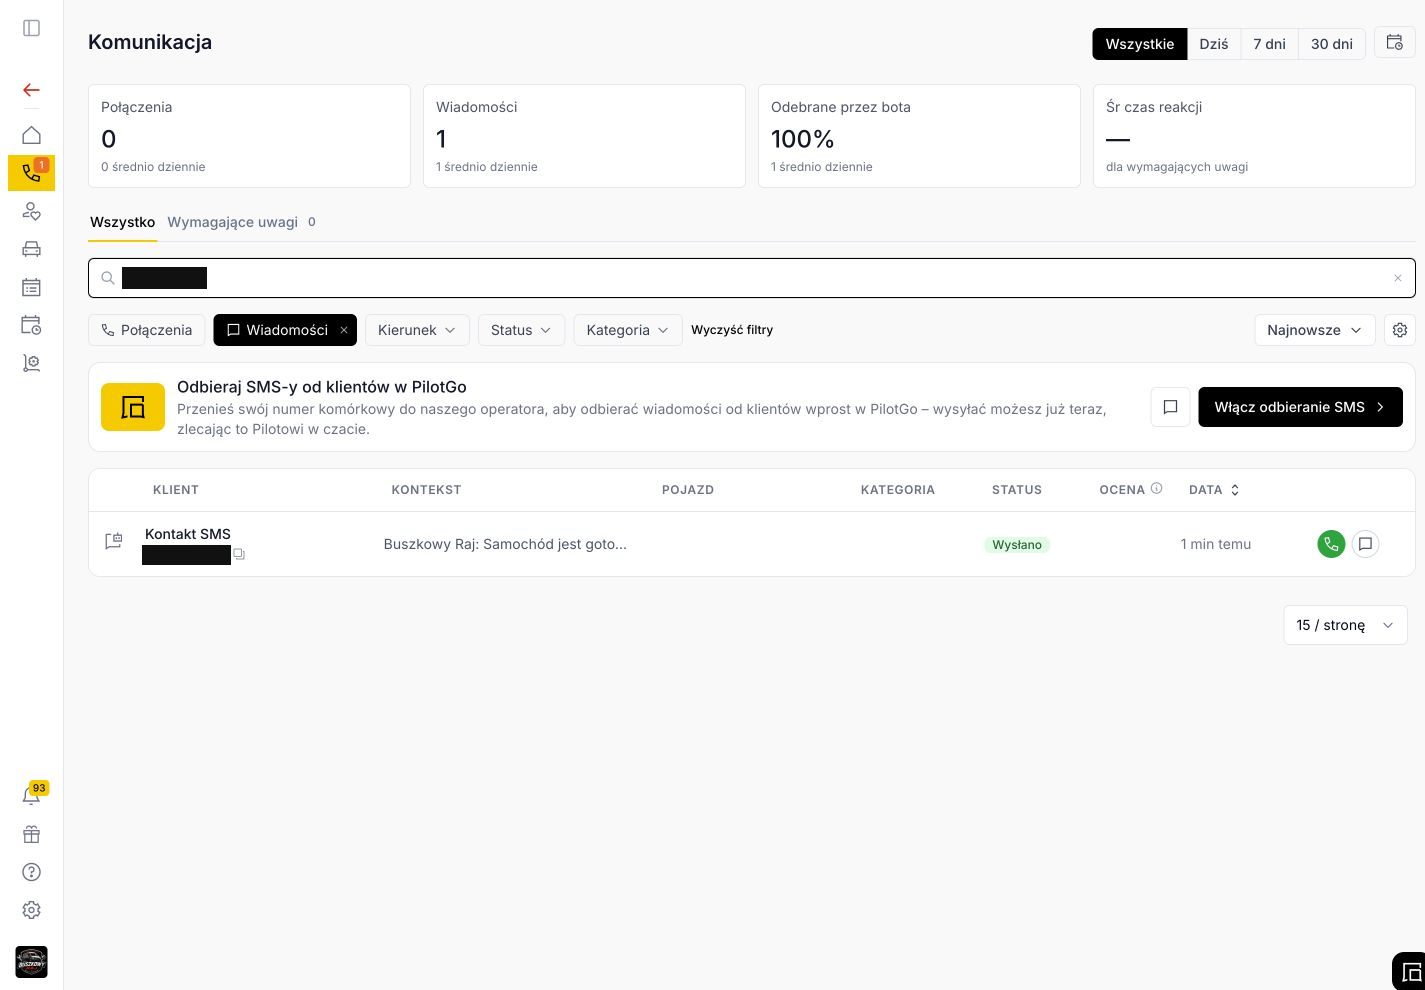Open PilotGo chat widget in corner
Viewport: 1425px width, 990px height.
coord(1409,971)
